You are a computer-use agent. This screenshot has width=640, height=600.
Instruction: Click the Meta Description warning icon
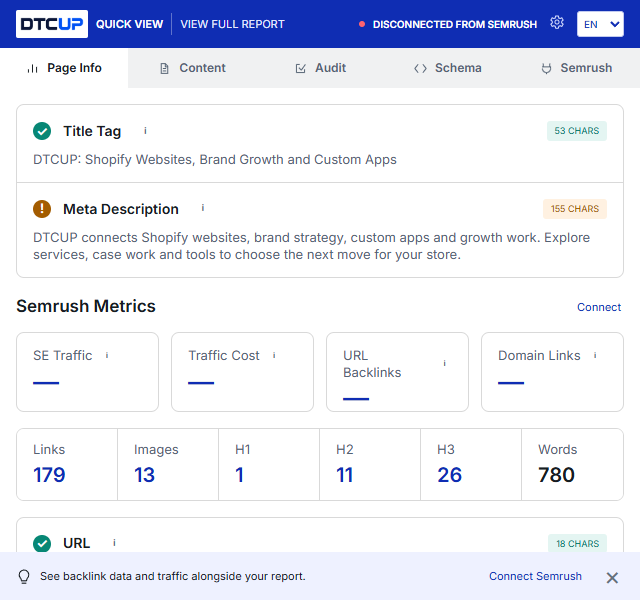[x=42, y=209]
